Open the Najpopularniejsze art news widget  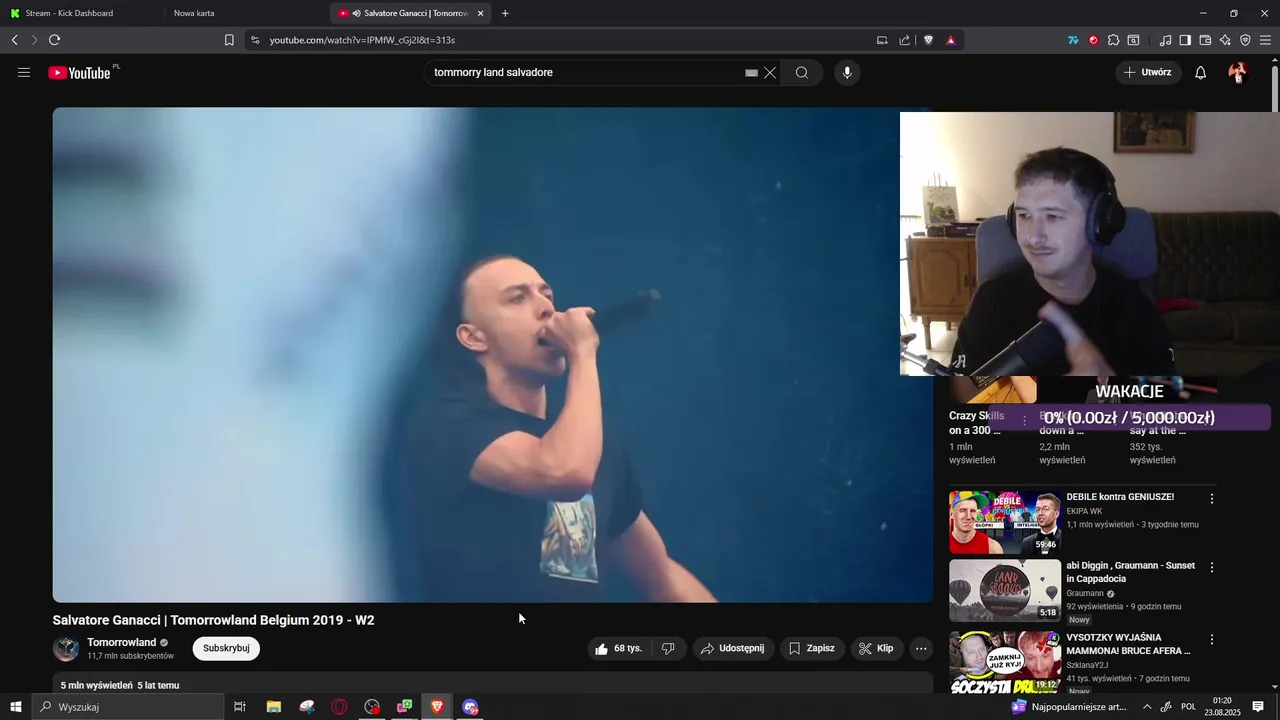tap(1070, 707)
